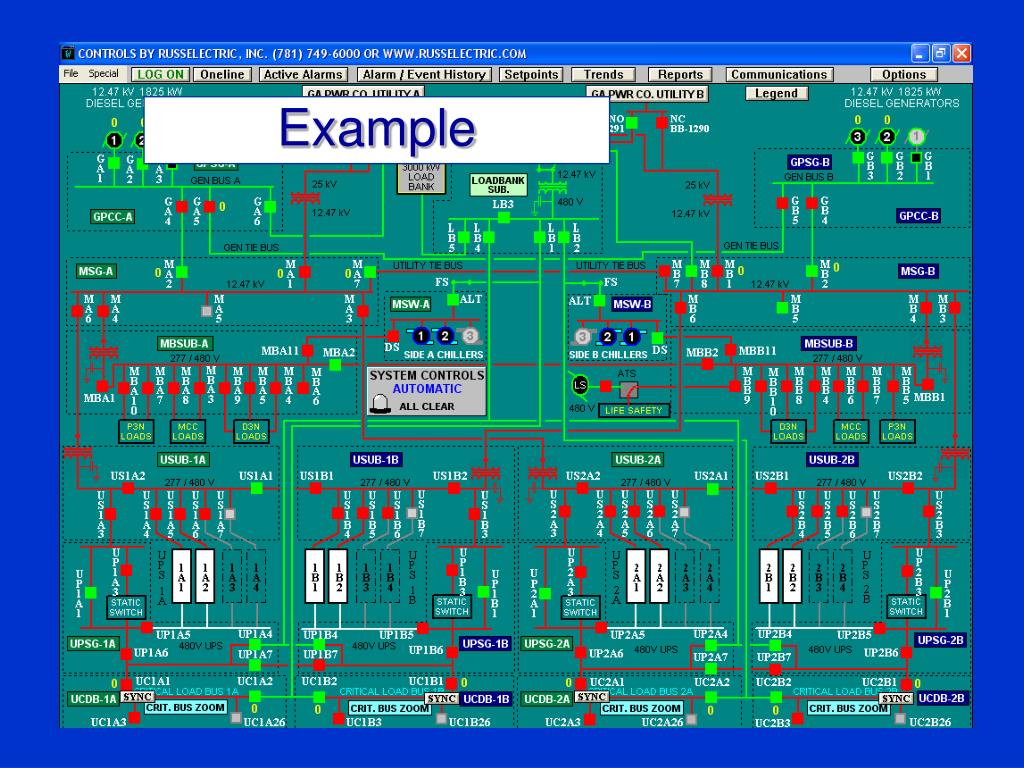
Task: Open the GPSG-B panel label
Action: point(810,162)
